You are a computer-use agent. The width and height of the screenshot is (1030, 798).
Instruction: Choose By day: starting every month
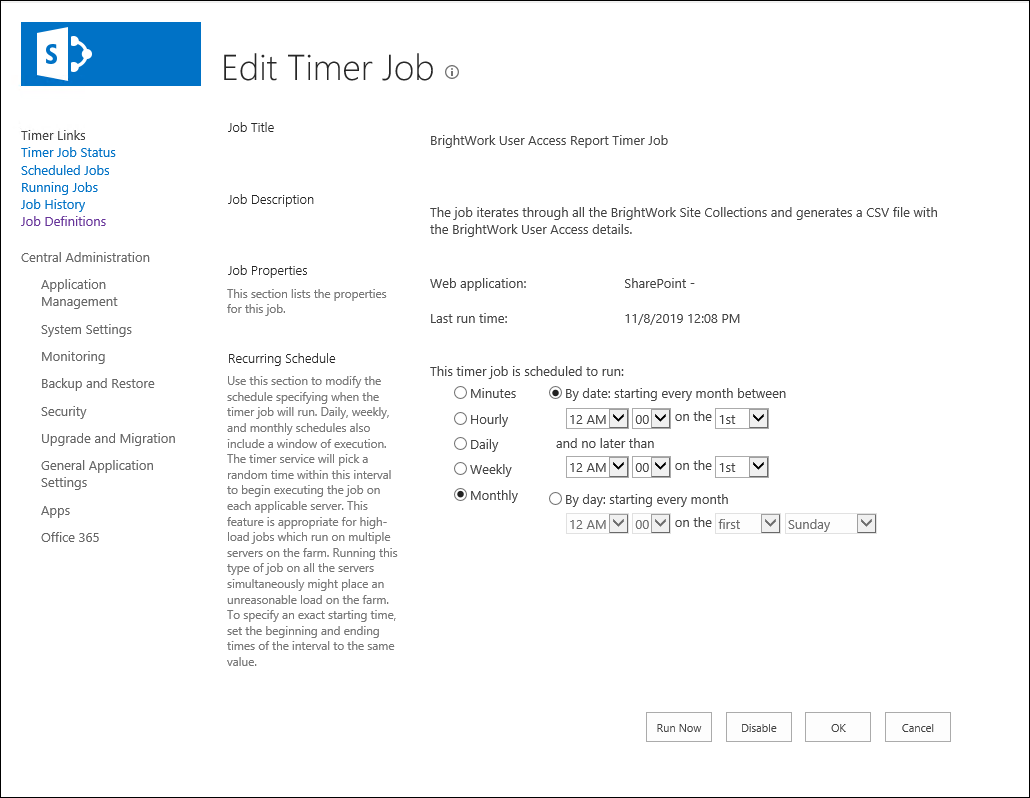click(555, 499)
